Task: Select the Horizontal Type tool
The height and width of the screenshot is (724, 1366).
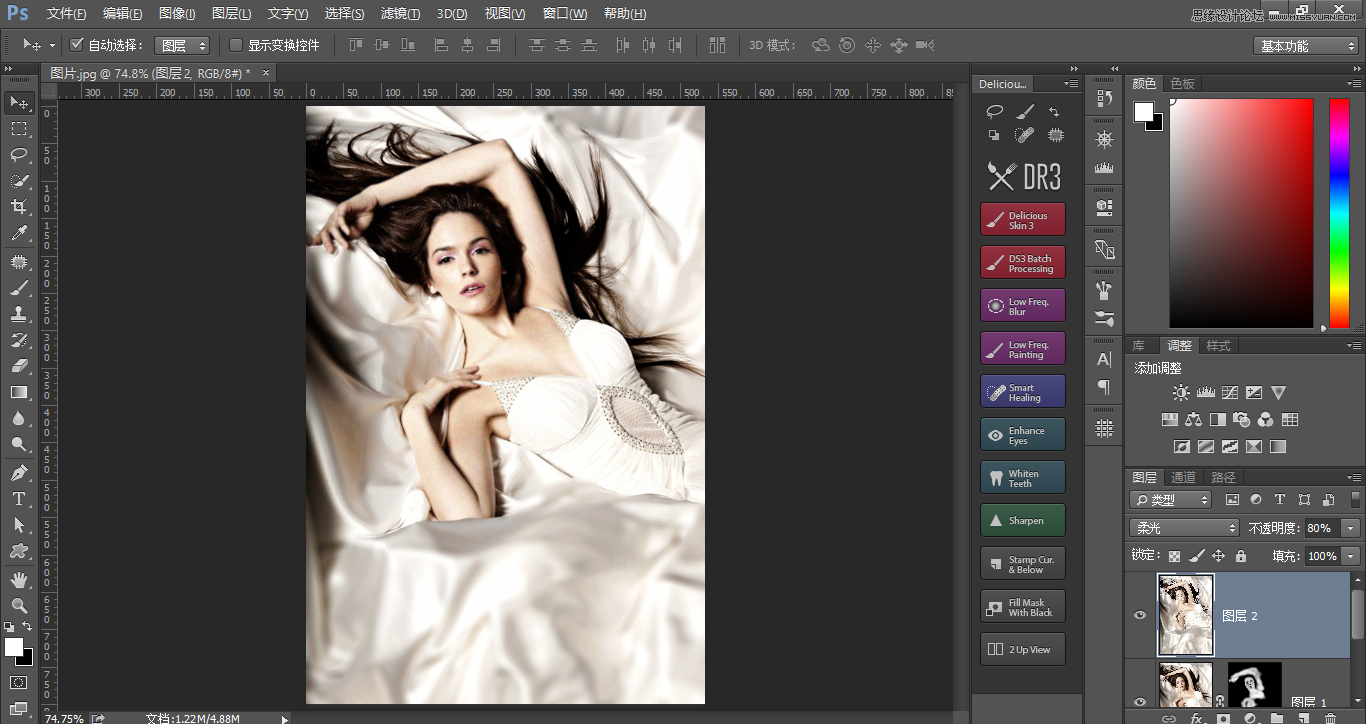Action: click(19, 498)
